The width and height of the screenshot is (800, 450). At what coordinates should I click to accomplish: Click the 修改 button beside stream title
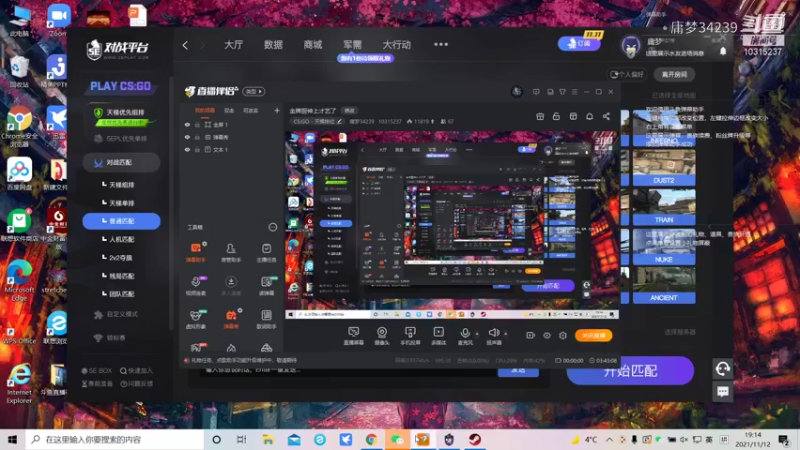pyautogui.click(x=349, y=111)
